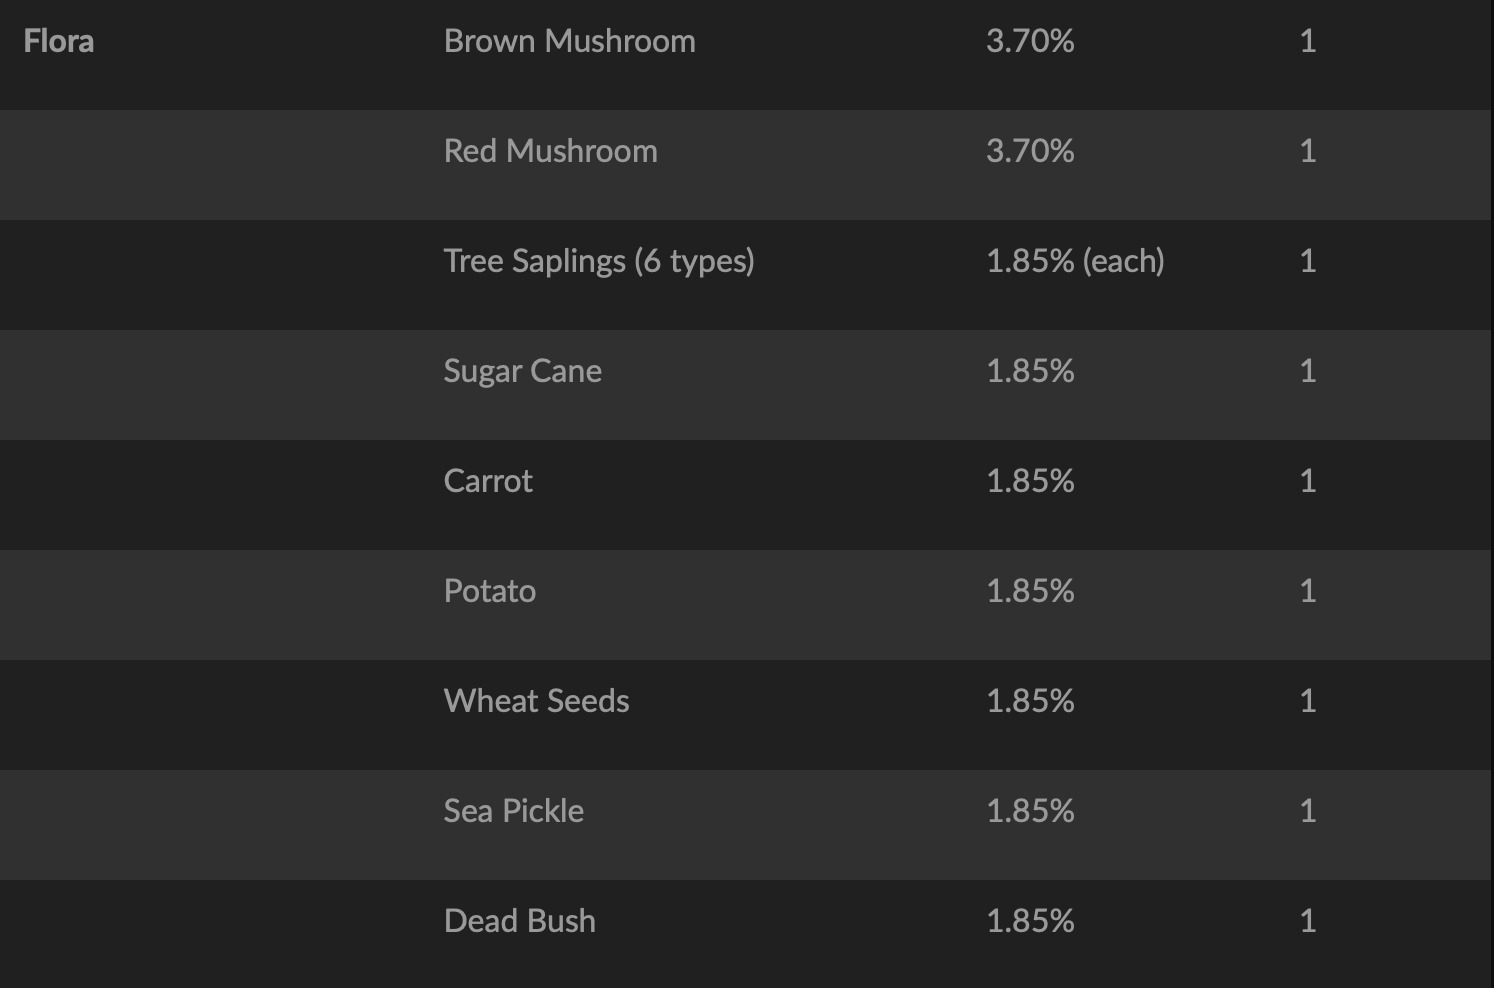Select the Wheat Seeds item name
This screenshot has width=1494, height=988.
pyautogui.click(x=536, y=701)
